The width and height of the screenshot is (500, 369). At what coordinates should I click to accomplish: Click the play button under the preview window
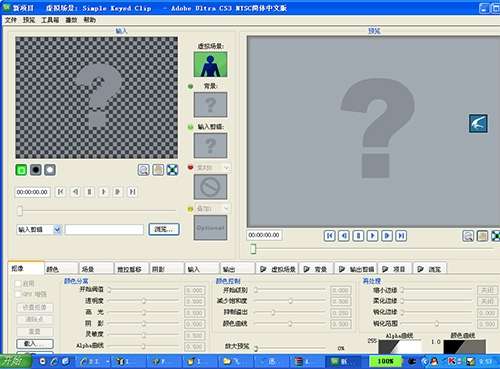point(372,236)
